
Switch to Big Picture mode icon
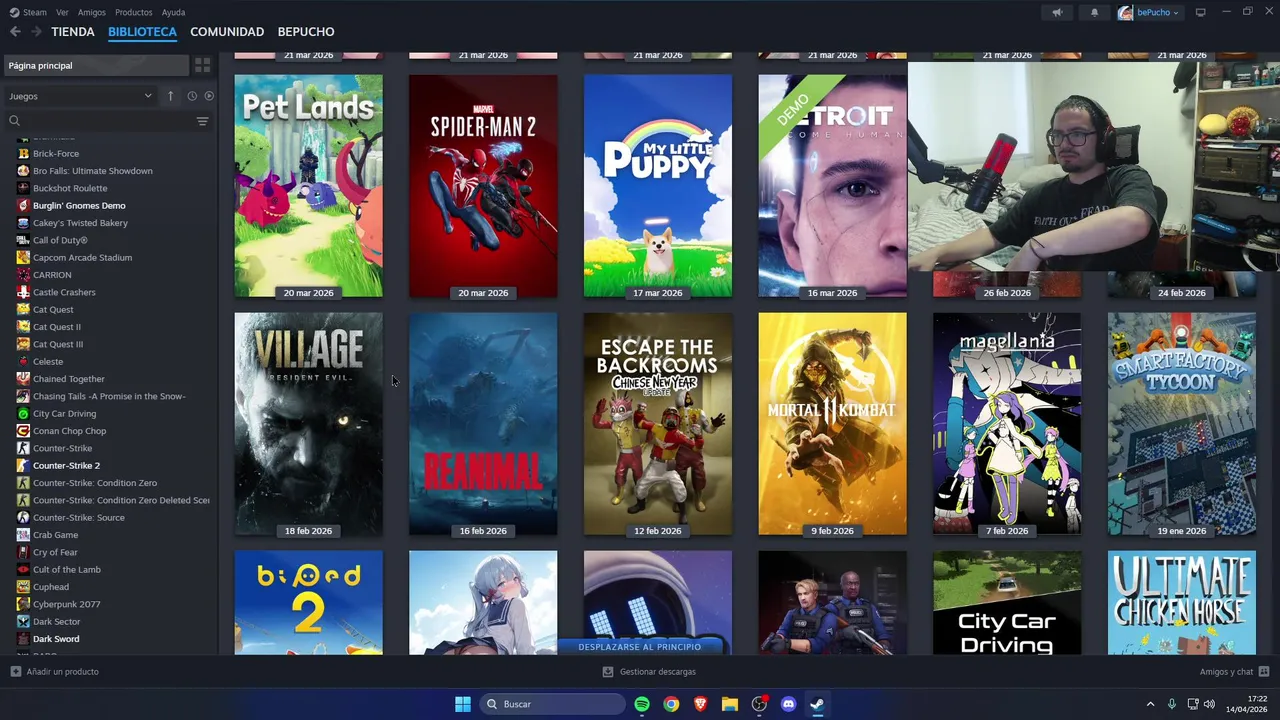[x=1200, y=12]
